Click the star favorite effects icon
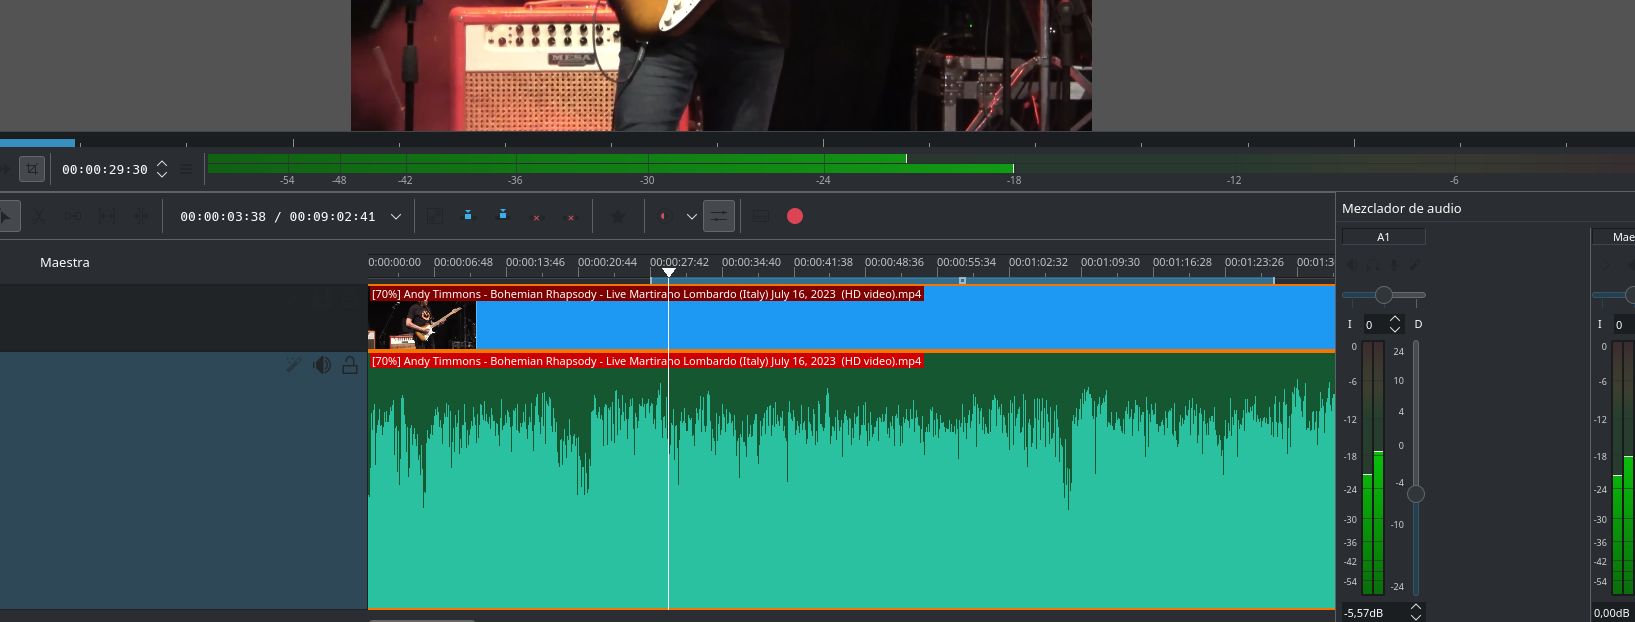This screenshot has height=622, width=1635. coord(618,216)
